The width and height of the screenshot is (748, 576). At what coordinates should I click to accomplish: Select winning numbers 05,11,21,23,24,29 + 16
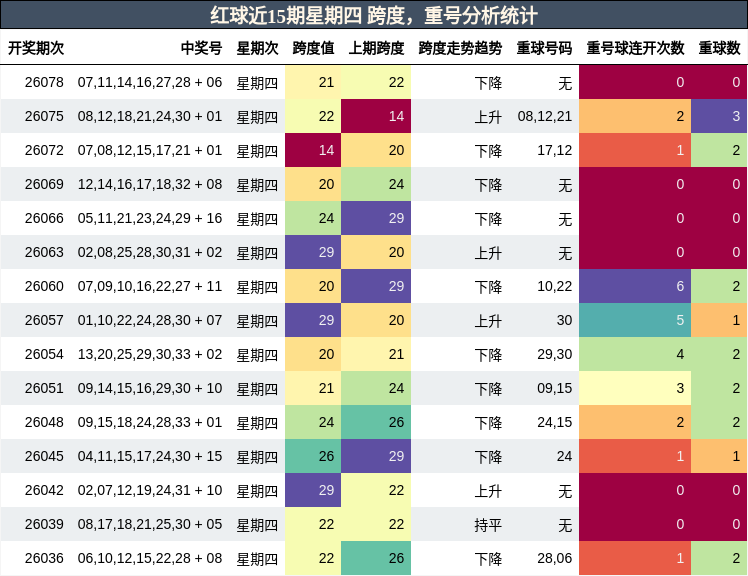pos(150,219)
